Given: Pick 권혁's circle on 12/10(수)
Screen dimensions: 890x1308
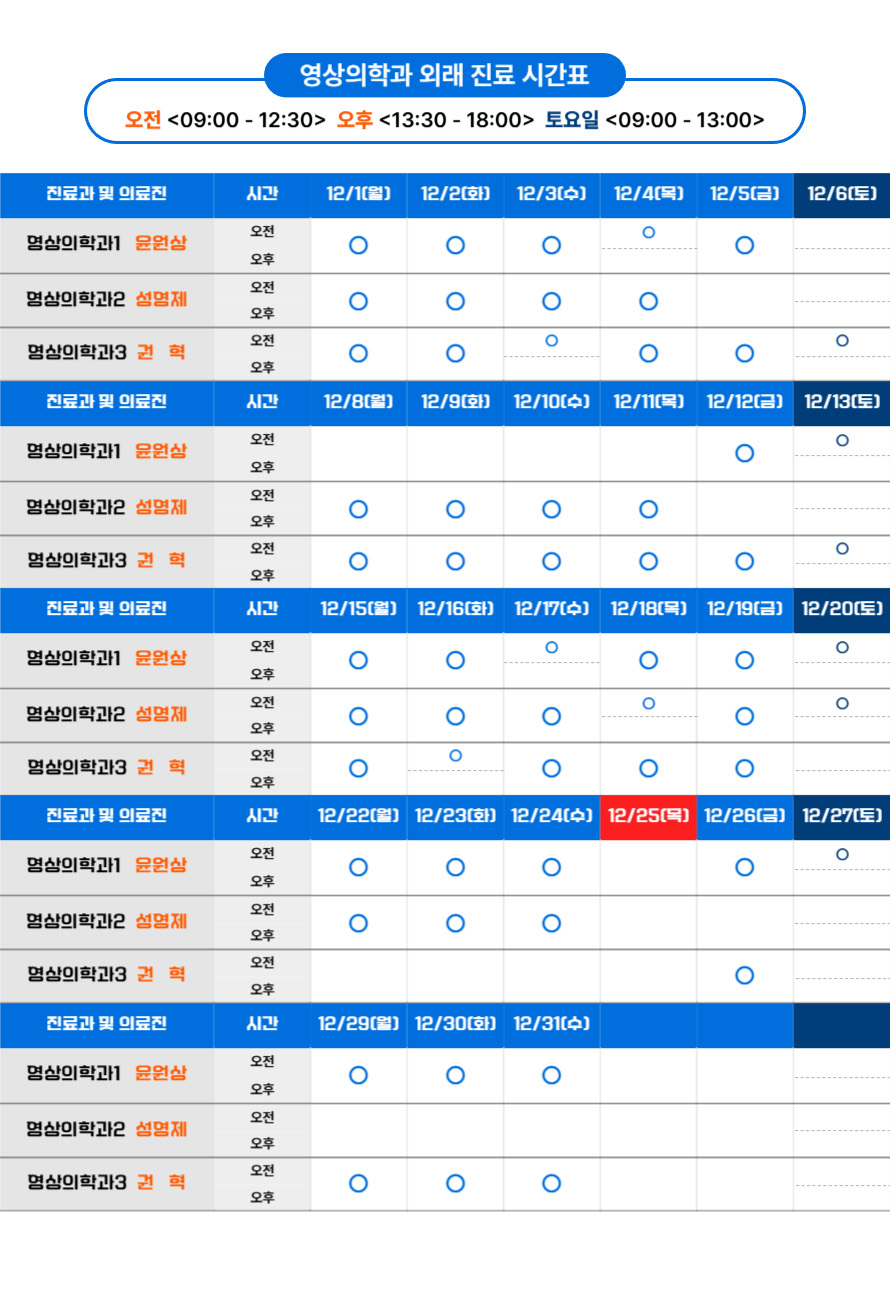Looking at the screenshot, I should coord(551,561).
